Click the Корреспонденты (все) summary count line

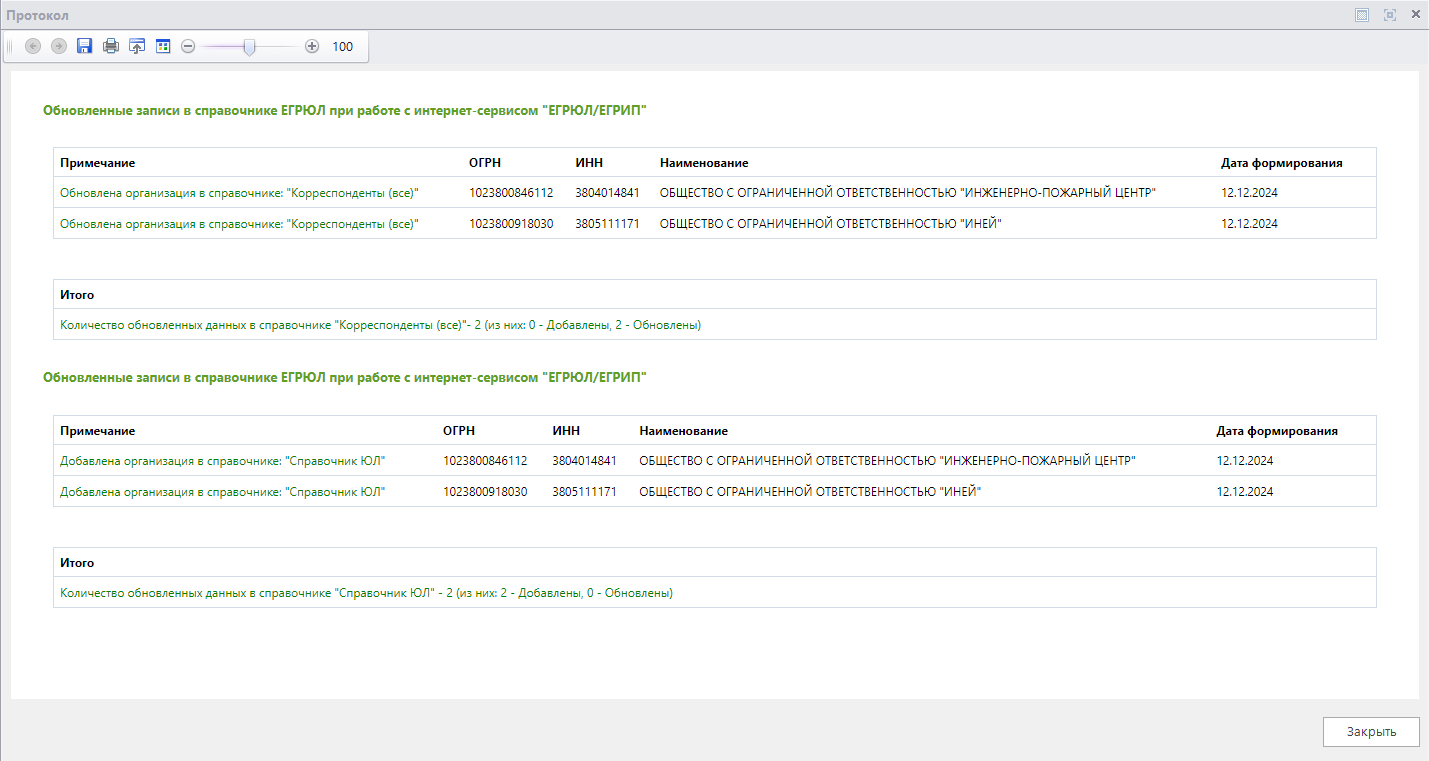pyautogui.click(x=380, y=325)
